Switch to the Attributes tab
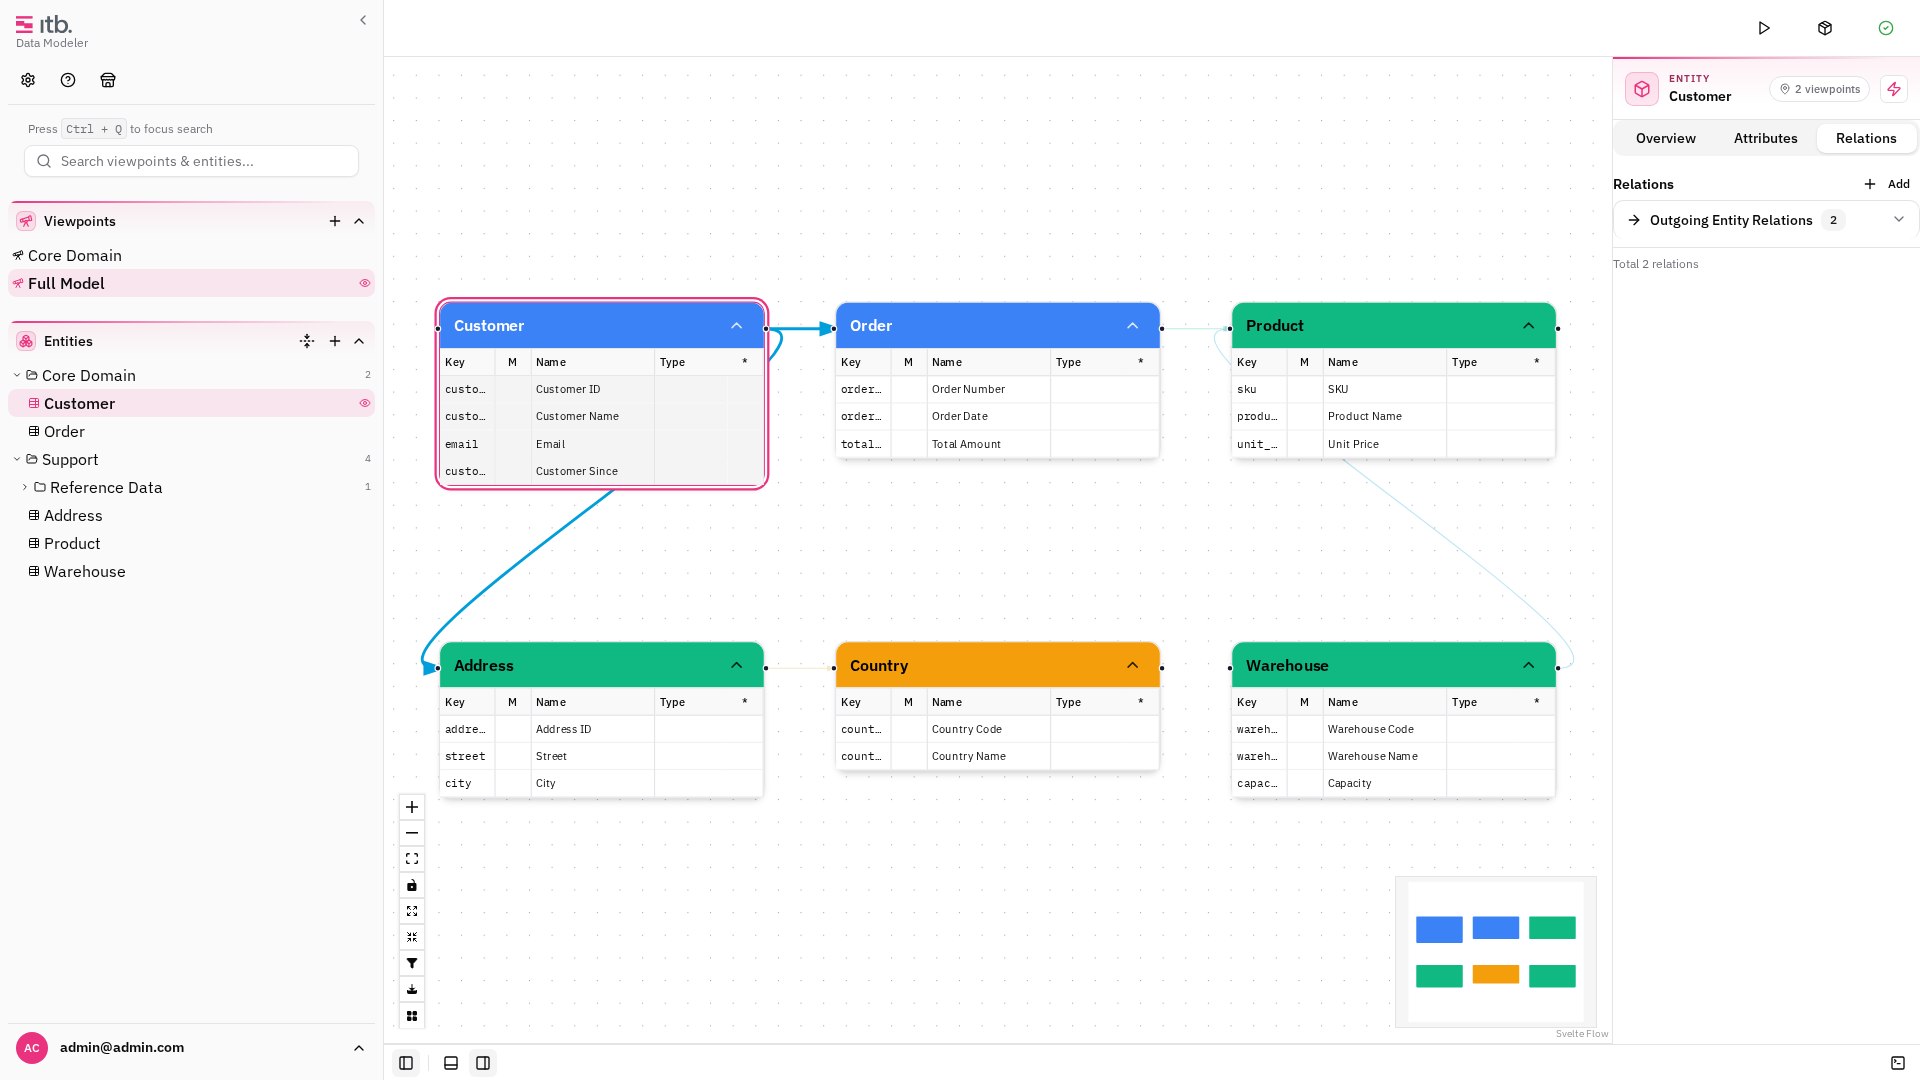Viewport: 1920px width, 1080px height. pos(1766,138)
